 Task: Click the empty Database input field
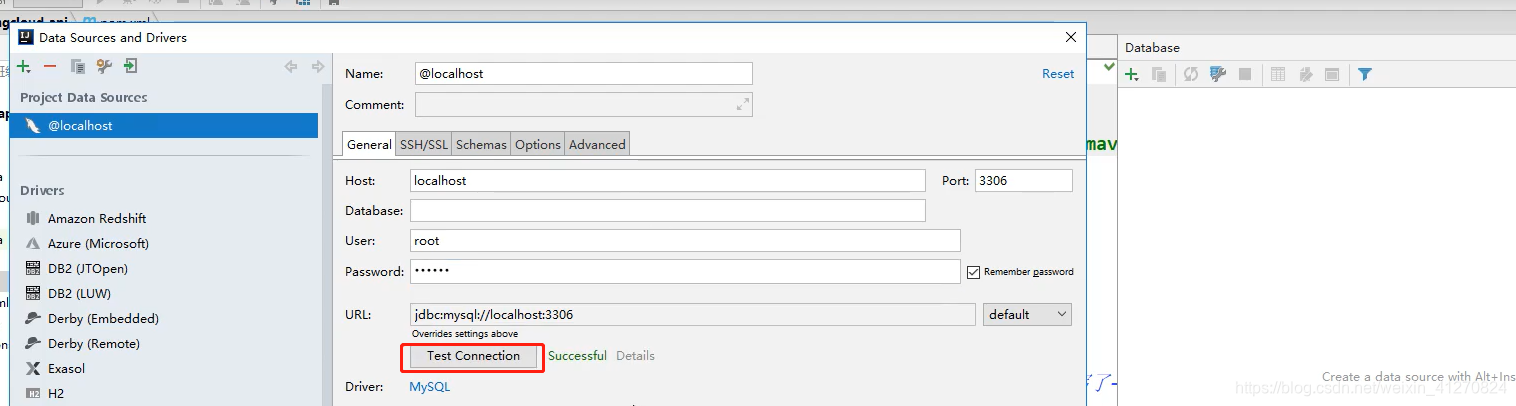click(667, 210)
